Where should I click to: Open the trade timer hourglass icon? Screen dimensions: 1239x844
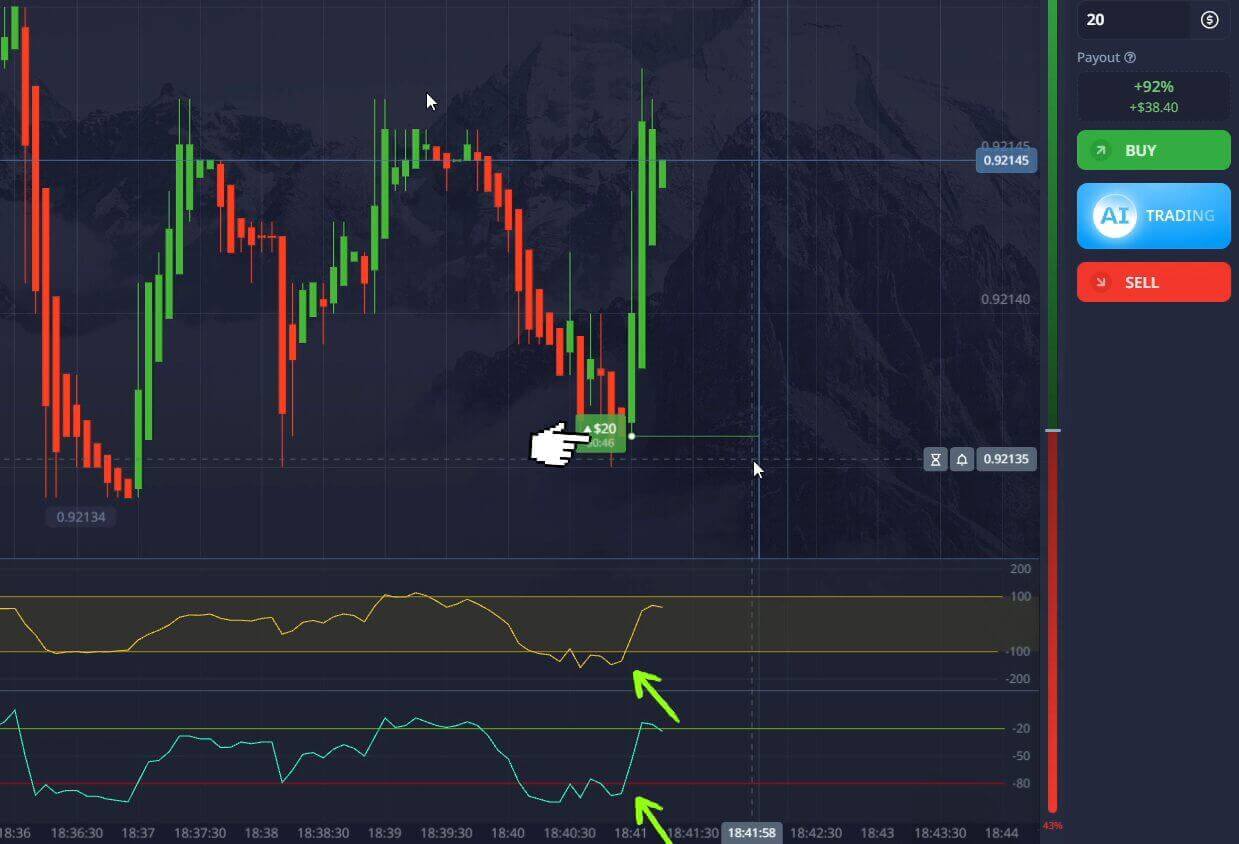pyautogui.click(x=935, y=459)
